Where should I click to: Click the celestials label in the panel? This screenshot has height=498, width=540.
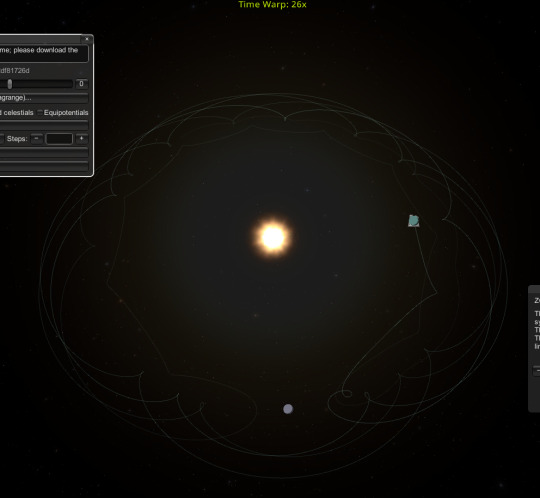(x=18, y=113)
